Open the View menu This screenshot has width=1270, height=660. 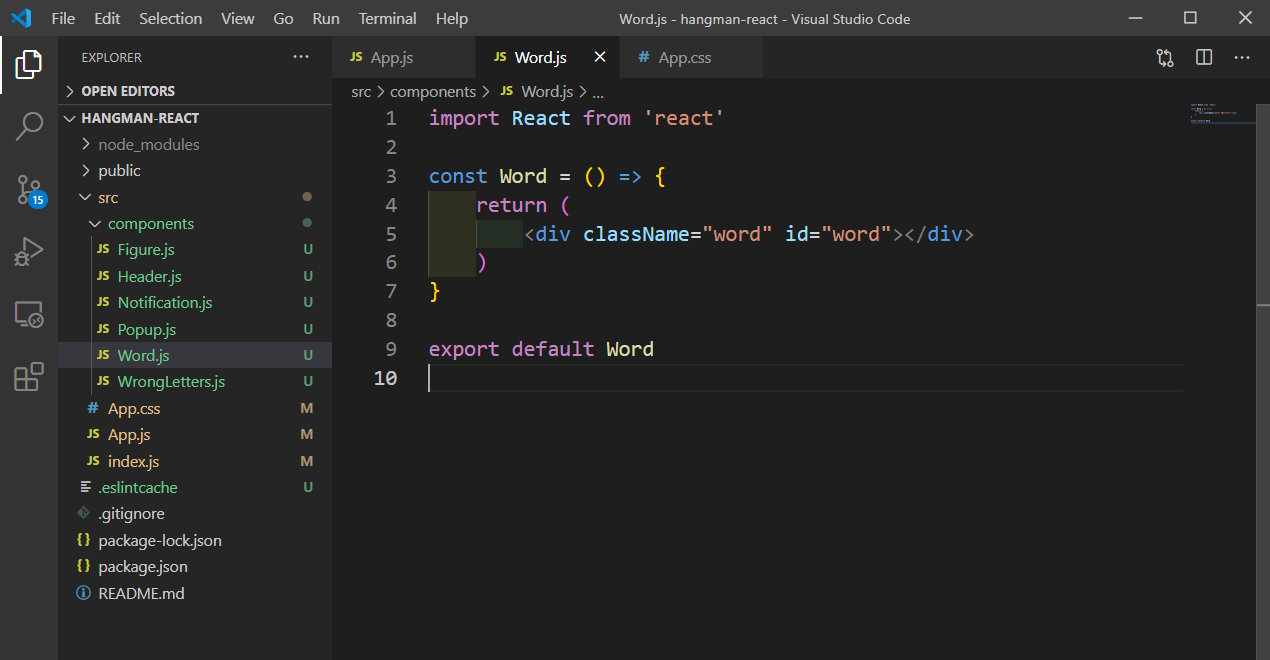coord(238,18)
